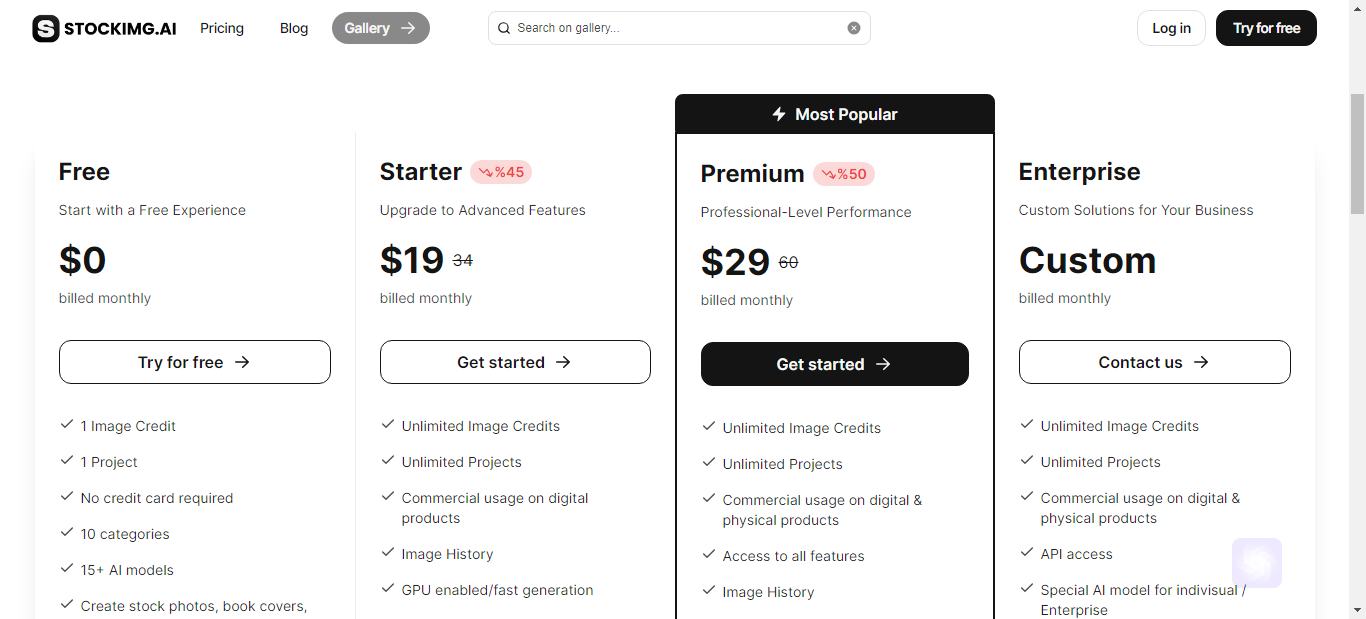The image size is (1366, 619).
Task: Click Contact us on the Enterprise plan
Action: point(1155,362)
